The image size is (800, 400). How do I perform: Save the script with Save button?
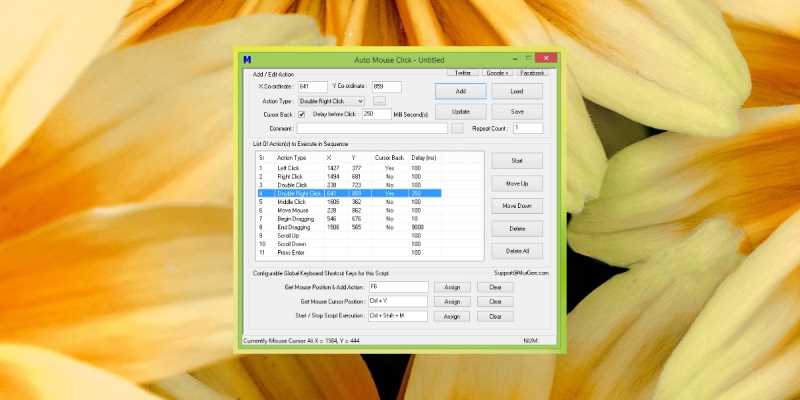[x=517, y=112]
